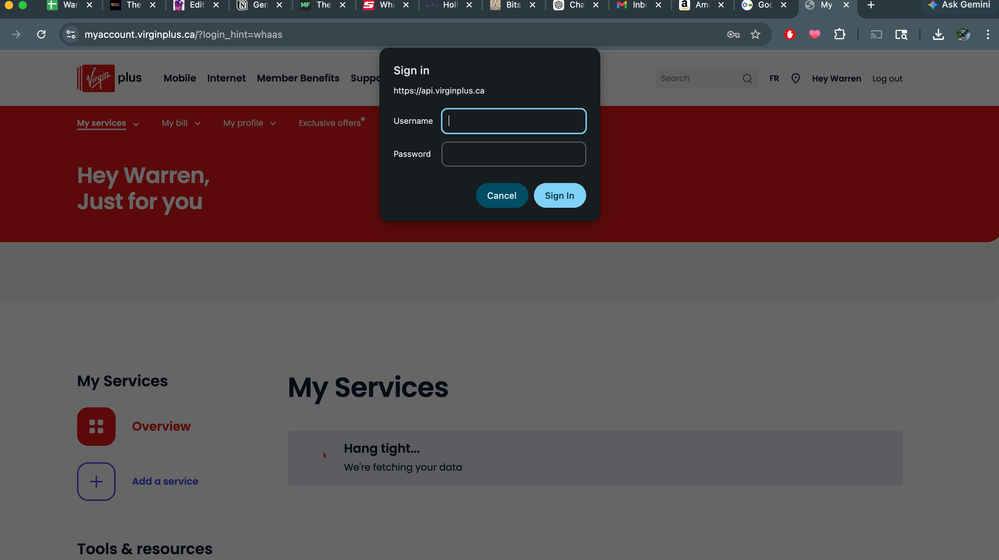This screenshot has height=560, width=999.
Task: Click the Hang tight... message
Action: (x=382, y=449)
